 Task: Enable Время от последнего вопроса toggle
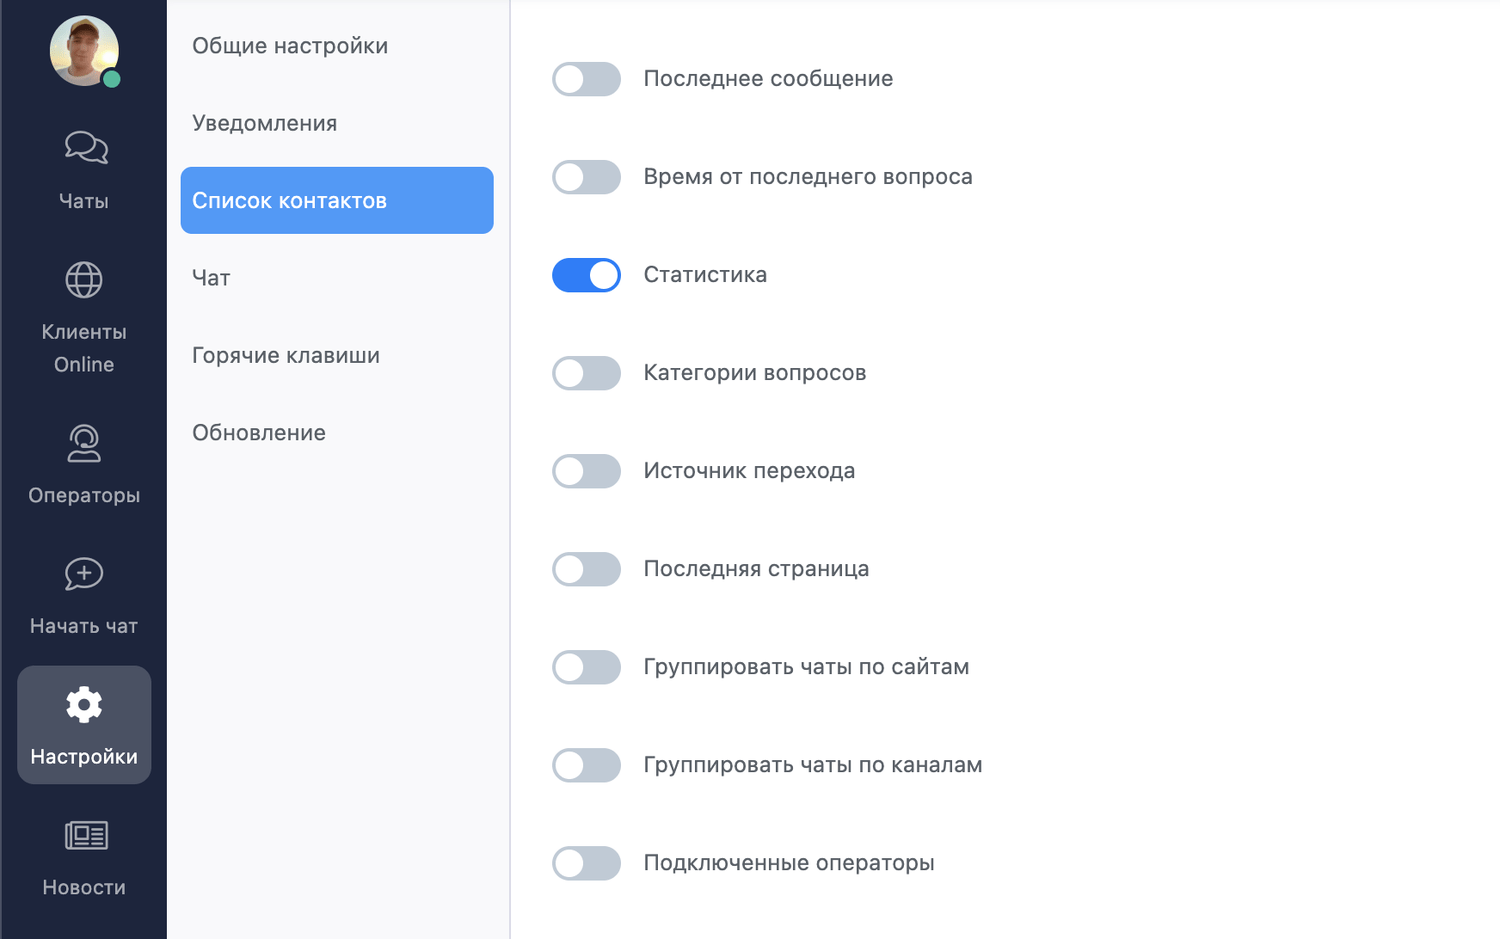586,177
